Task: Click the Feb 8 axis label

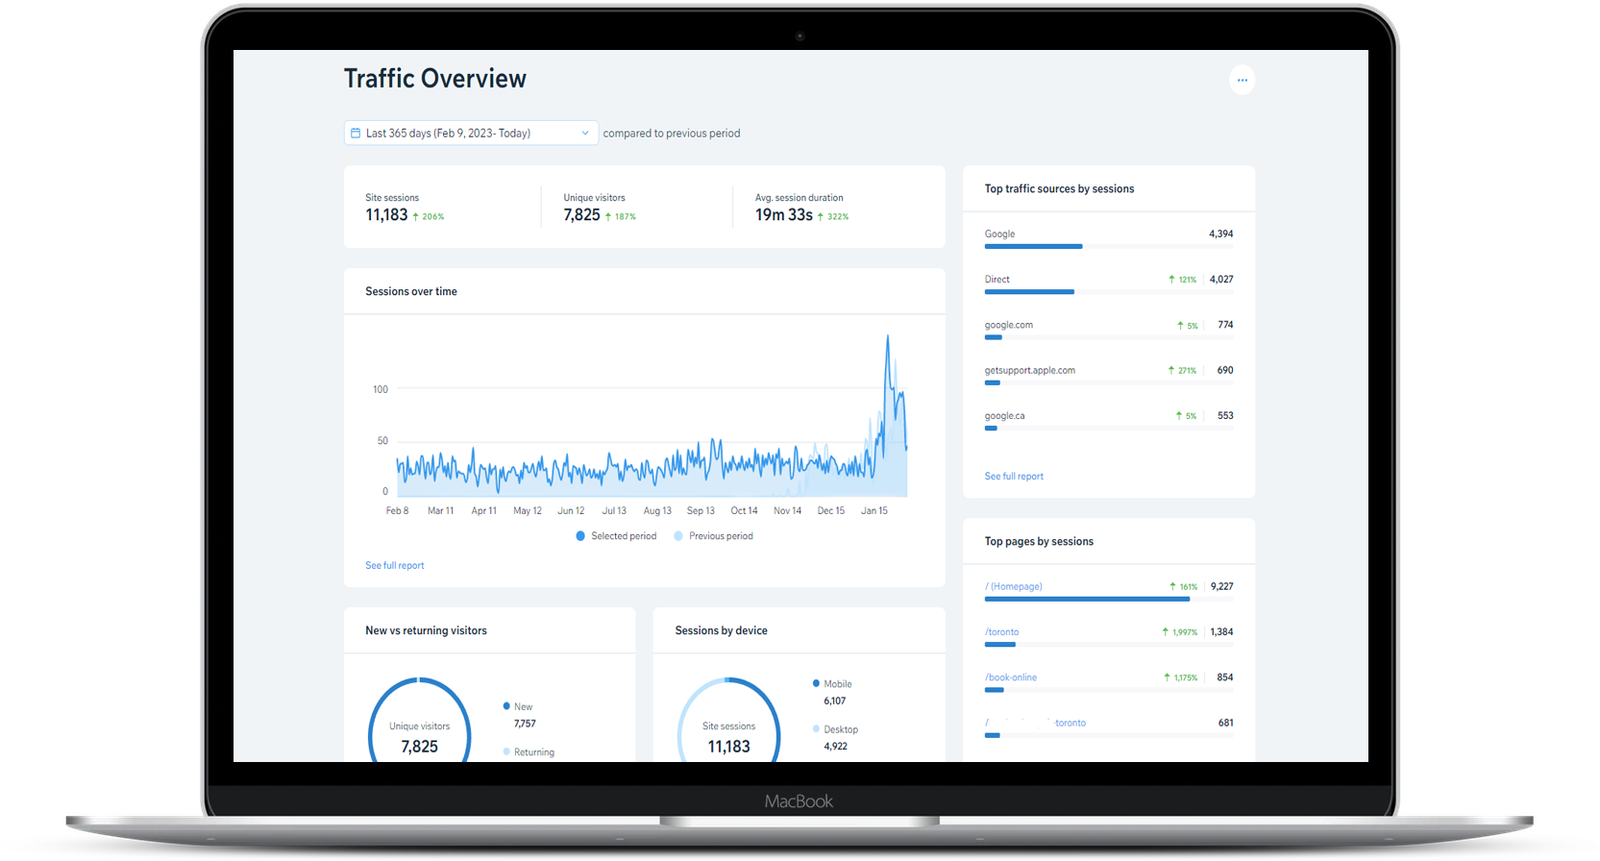Action: point(397,511)
